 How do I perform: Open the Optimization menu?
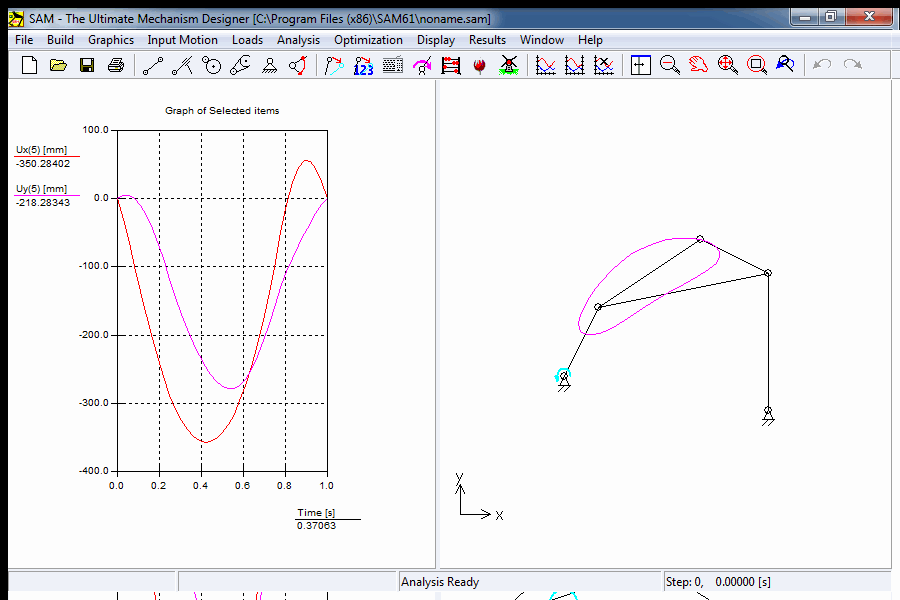(368, 40)
